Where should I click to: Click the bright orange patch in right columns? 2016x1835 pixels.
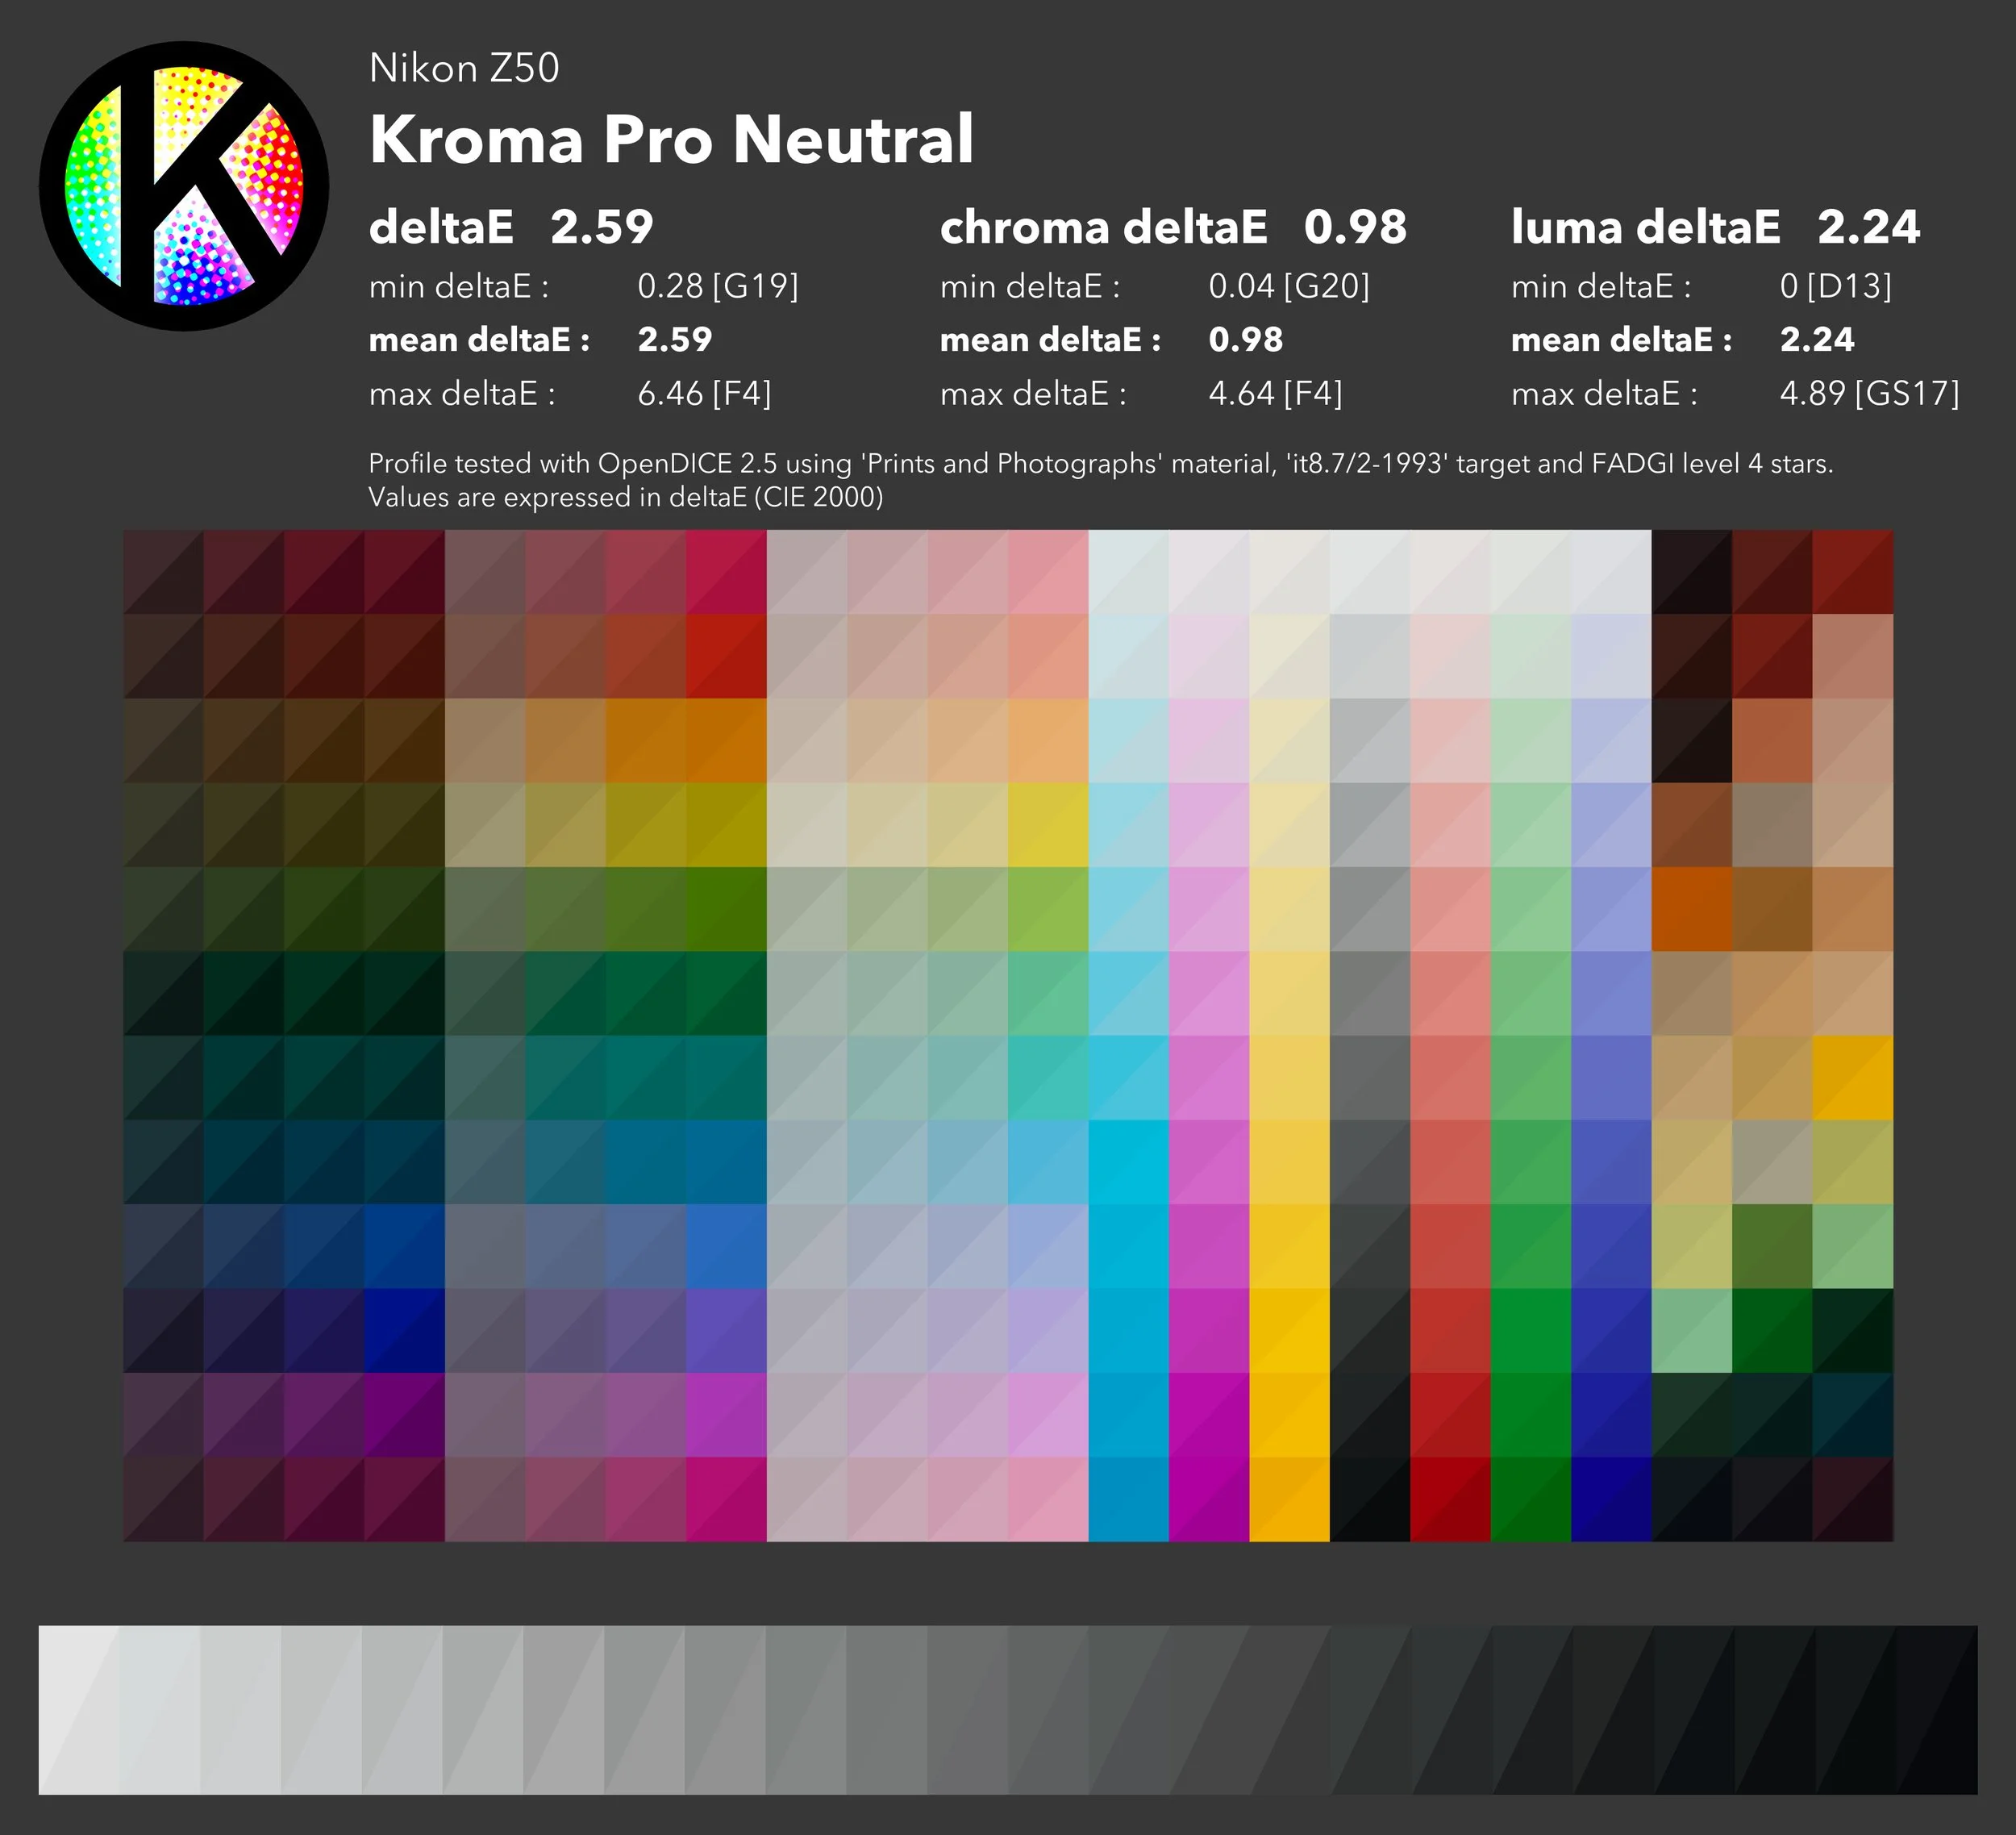coord(1691,908)
